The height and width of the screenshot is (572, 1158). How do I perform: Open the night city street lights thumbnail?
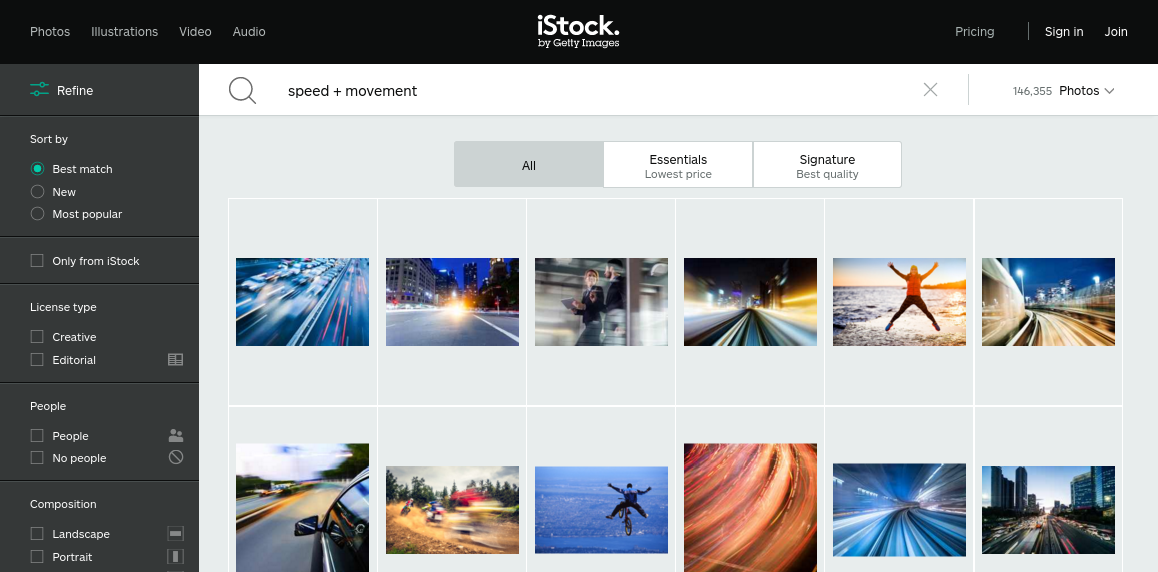point(452,302)
